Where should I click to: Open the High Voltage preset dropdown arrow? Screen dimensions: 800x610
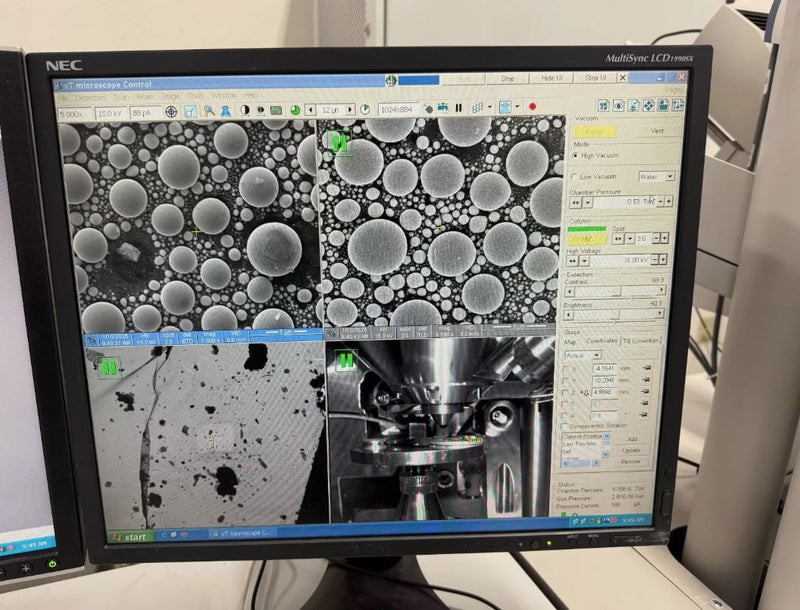pyautogui.click(x=585, y=261)
